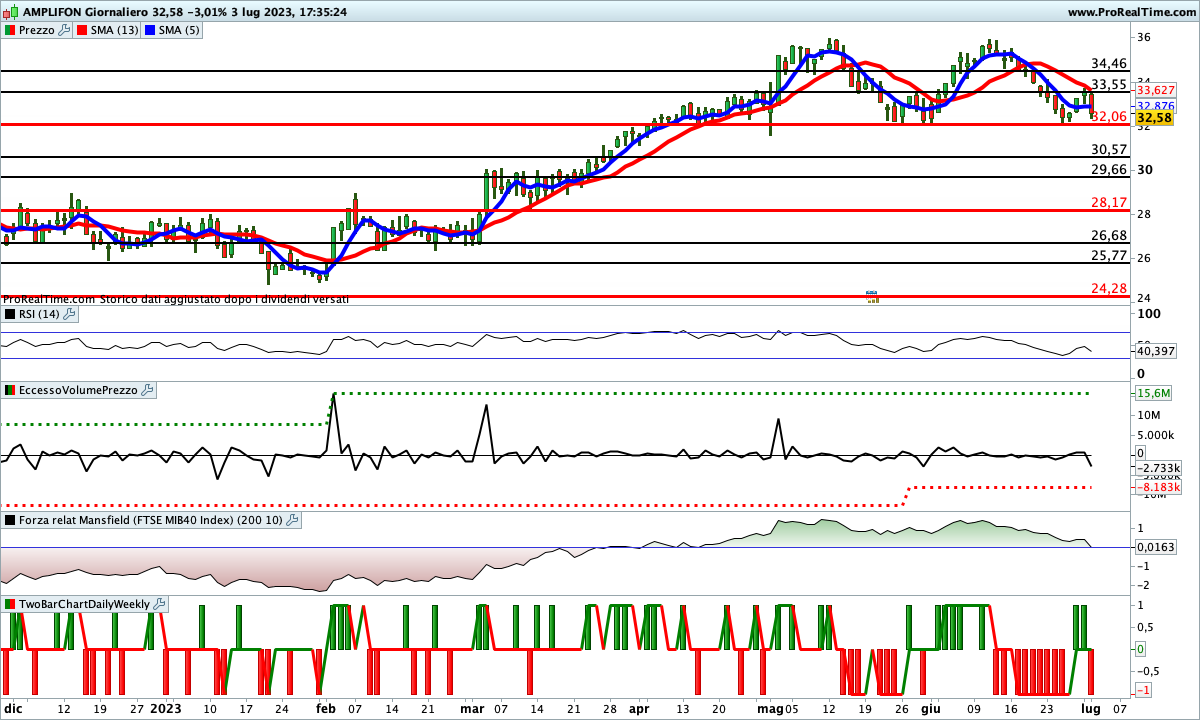Viewport: 1200px width, 720px height.
Task: Select the RSI (14) indicator label
Action: click(39, 314)
